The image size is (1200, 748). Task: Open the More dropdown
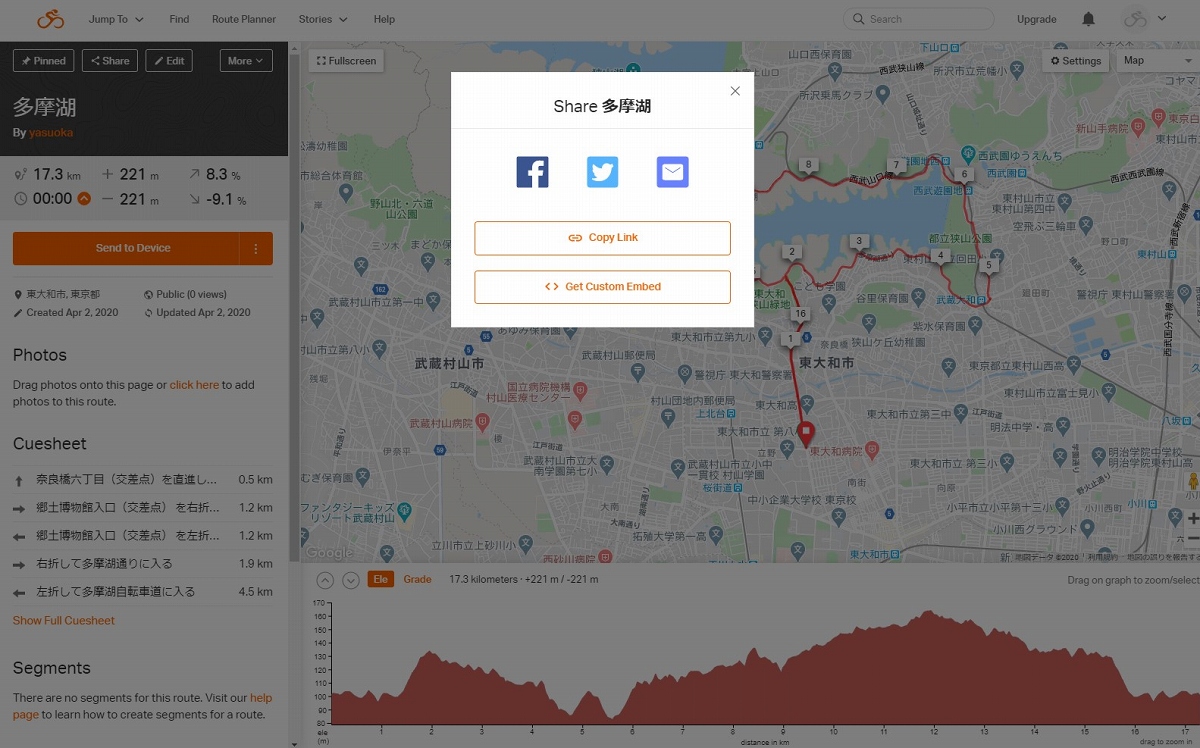(x=246, y=61)
